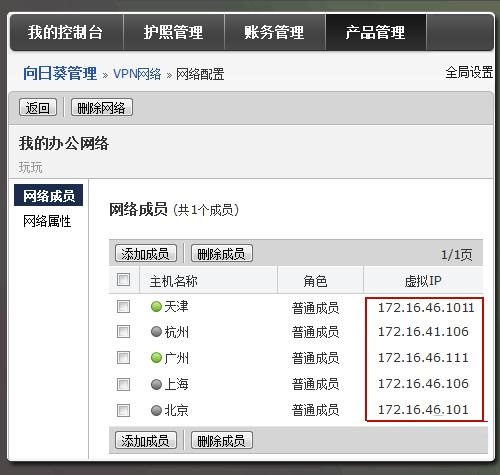
Task: Click the 删除网络 button
Action: (102, 108)
